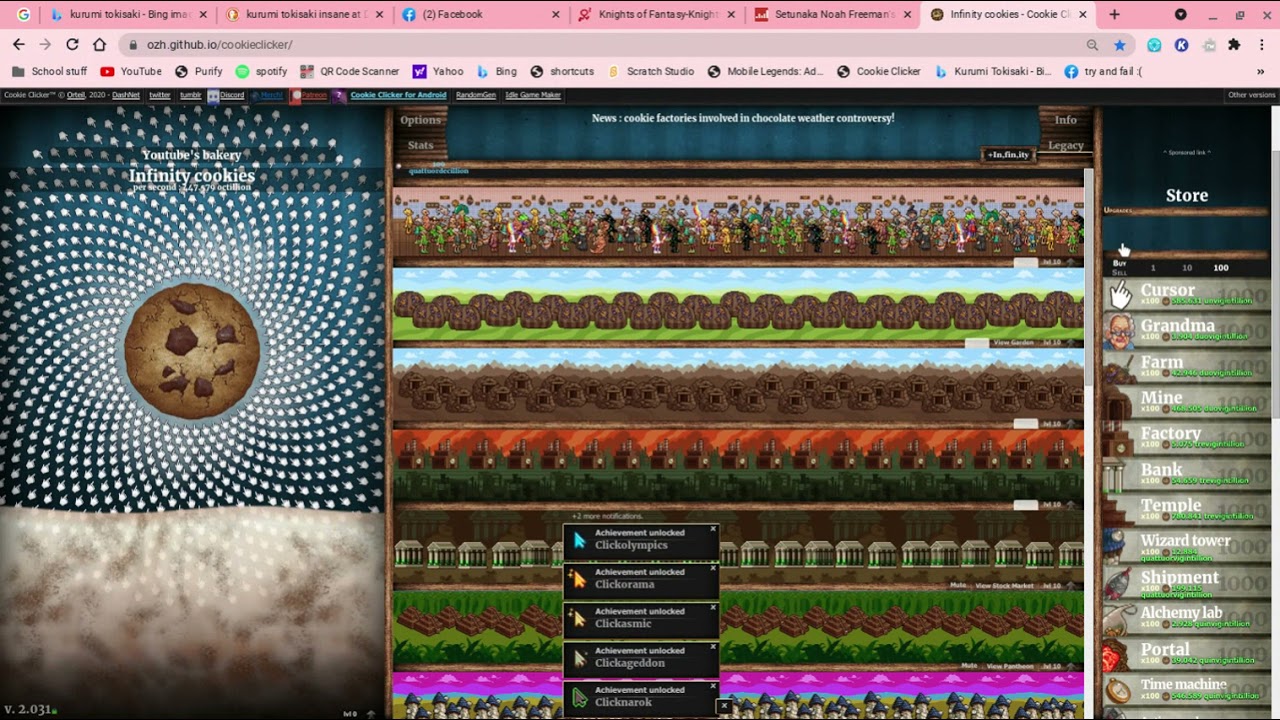Open the Clickasmic achievement notification
The image size is (1280, 720).
[x=641, y=619]
